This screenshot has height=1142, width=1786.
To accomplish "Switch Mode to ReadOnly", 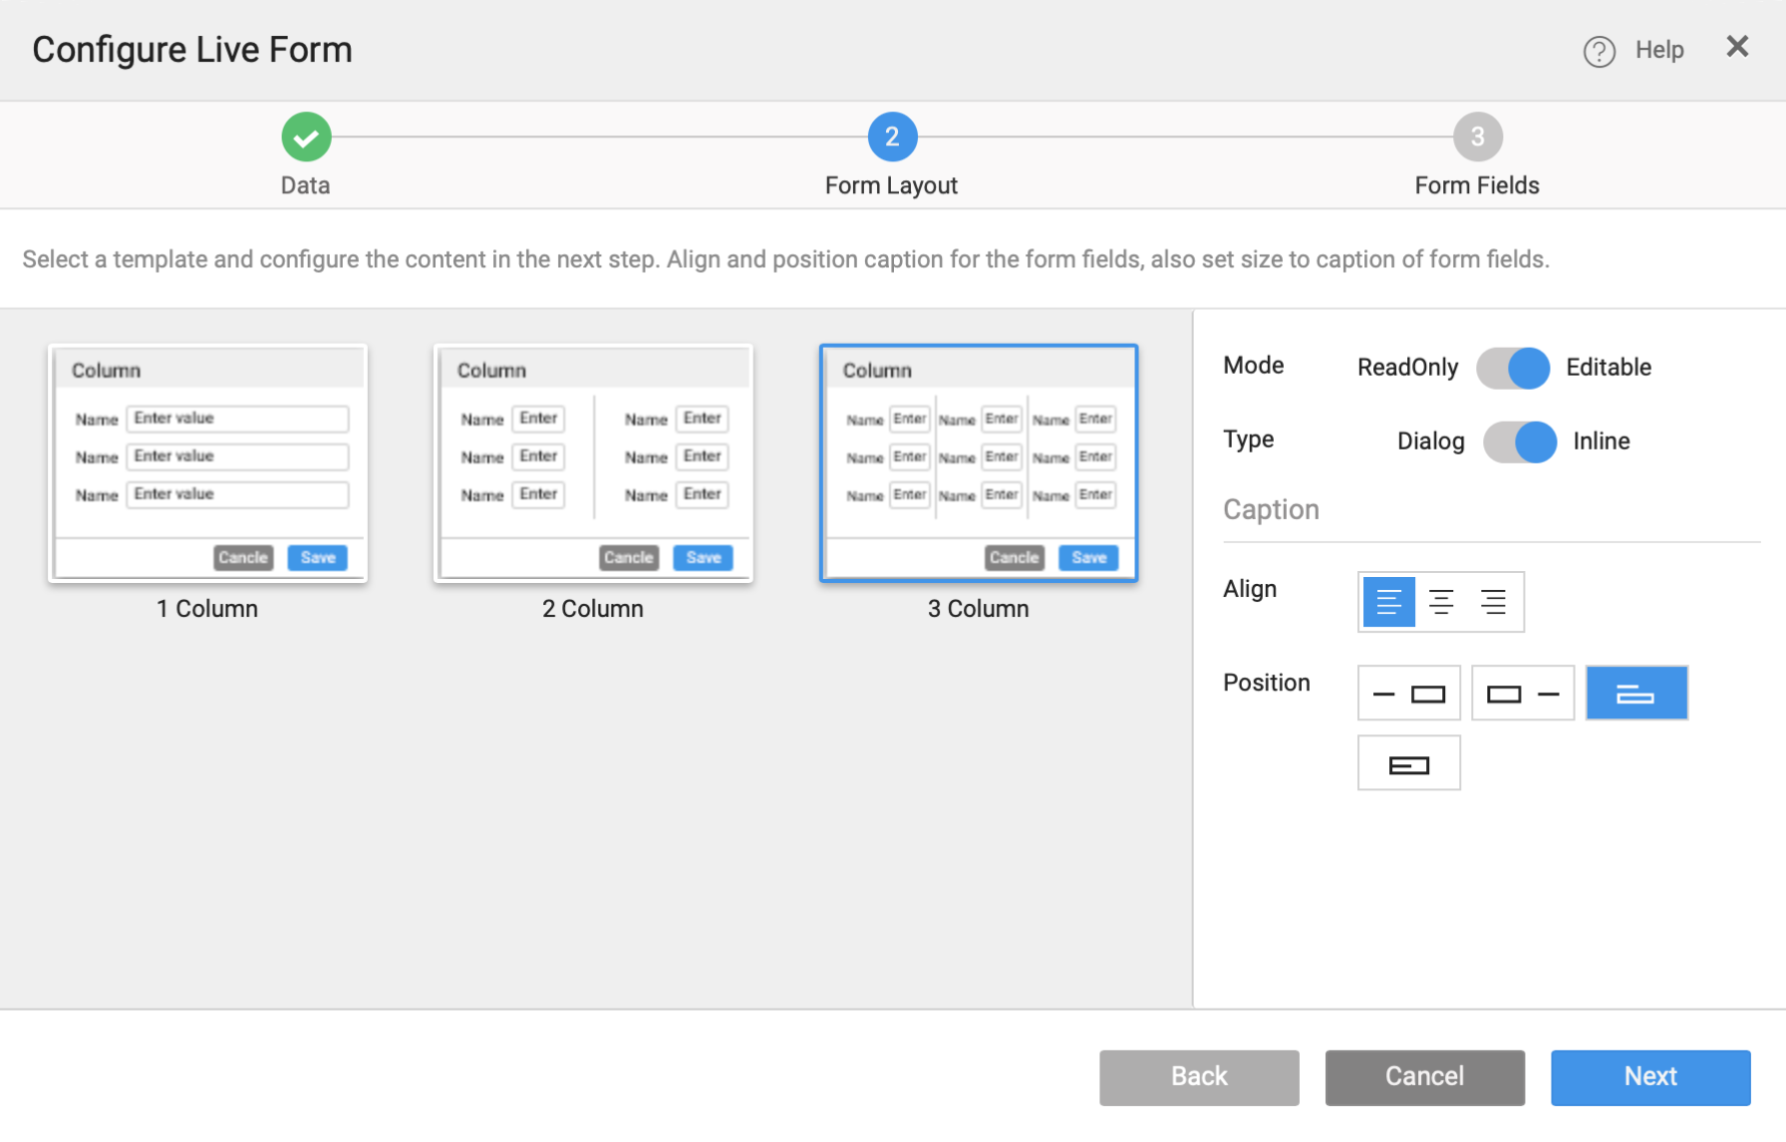I will (1408, 367).
